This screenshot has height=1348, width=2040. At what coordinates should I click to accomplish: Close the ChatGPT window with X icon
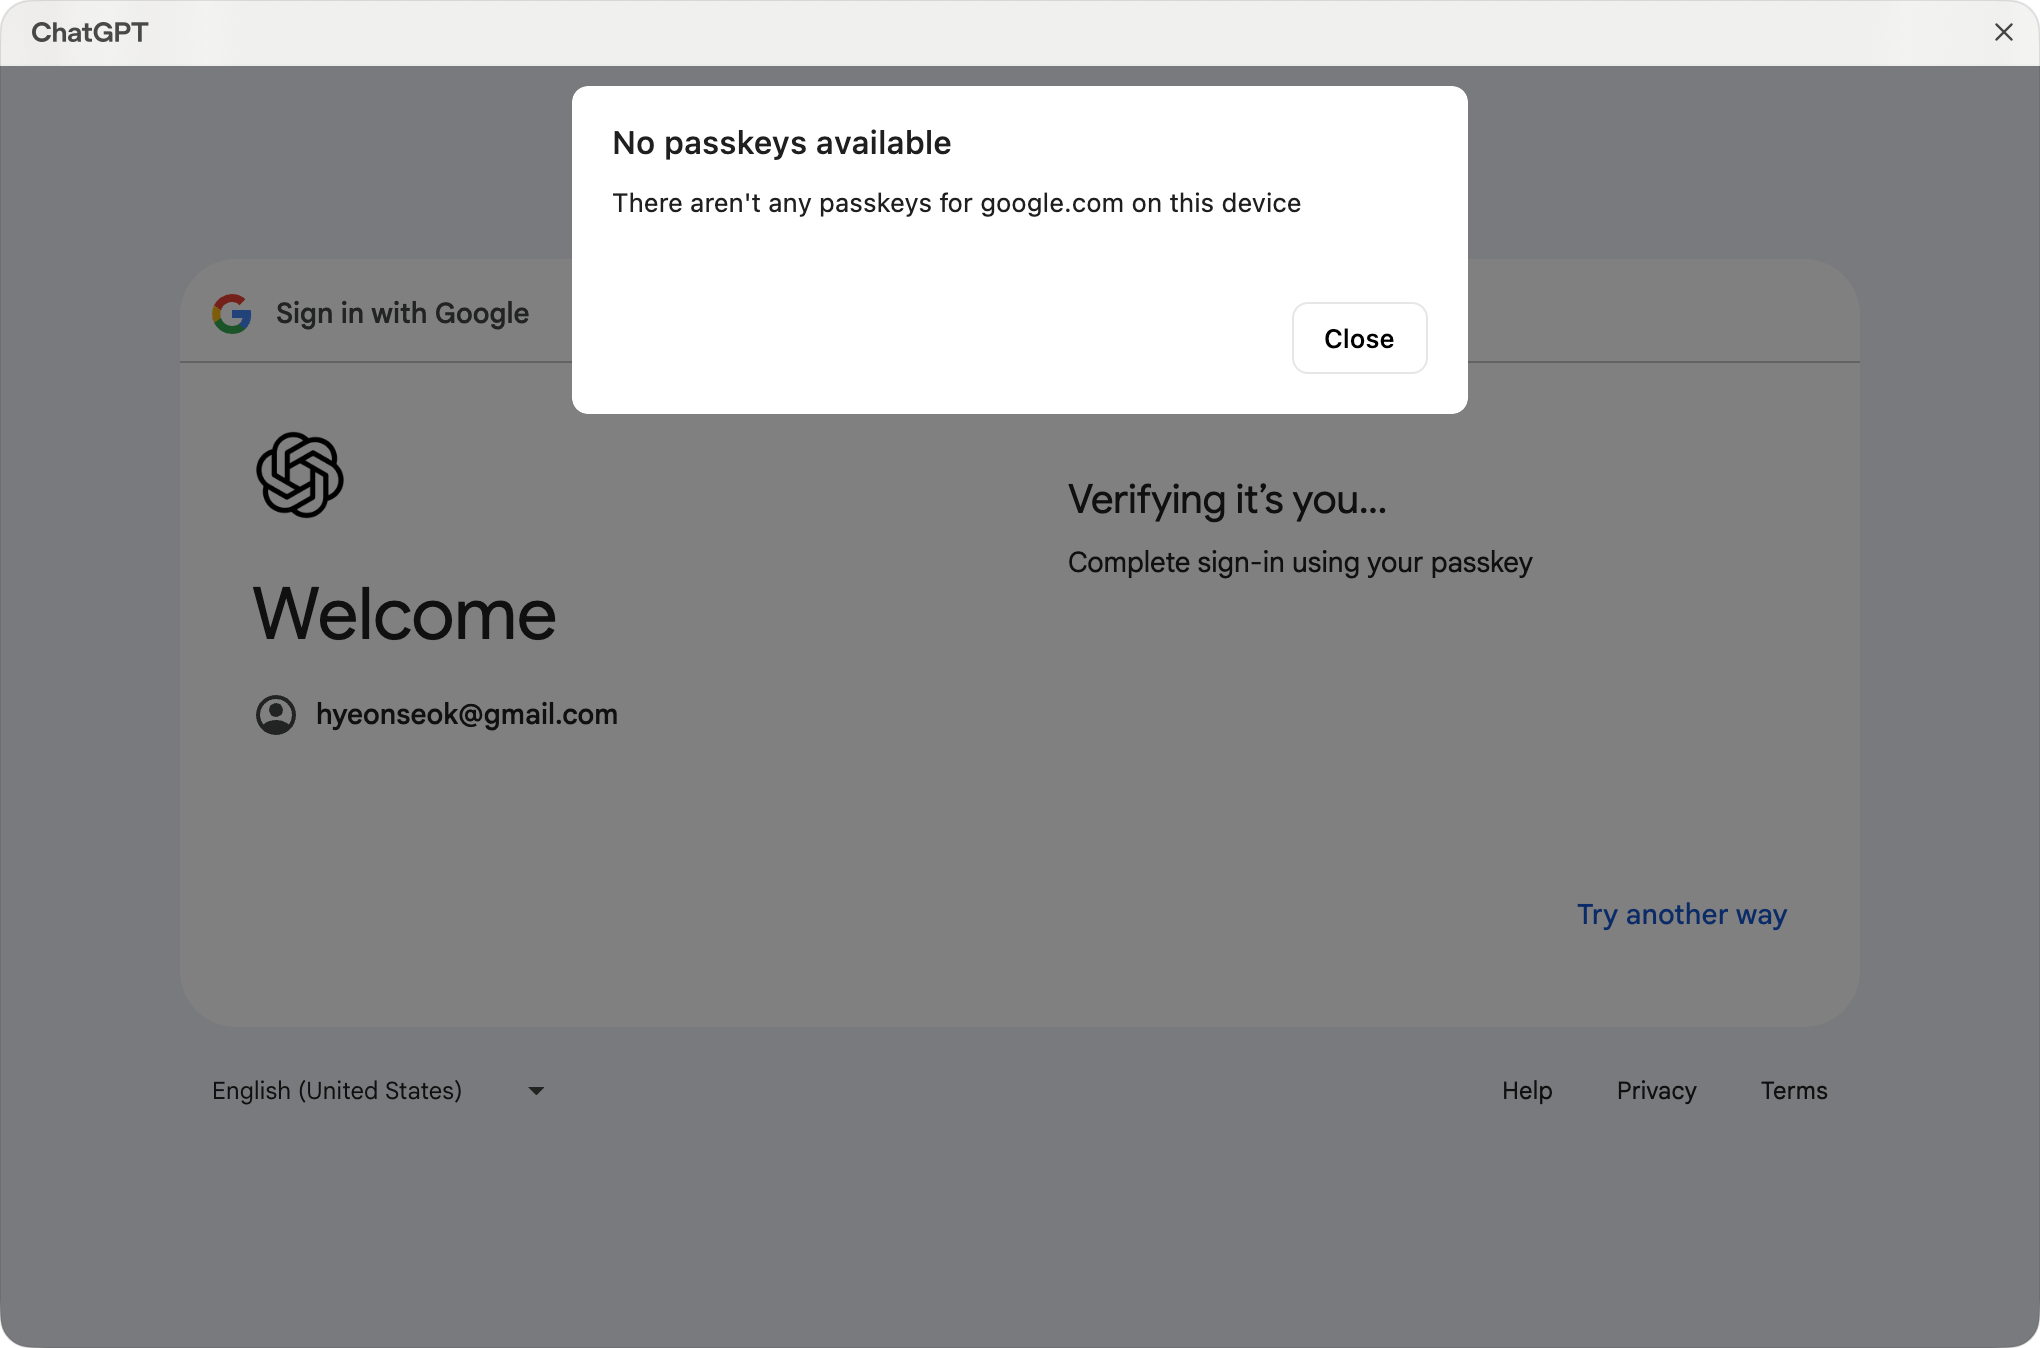coord(2003,32)
